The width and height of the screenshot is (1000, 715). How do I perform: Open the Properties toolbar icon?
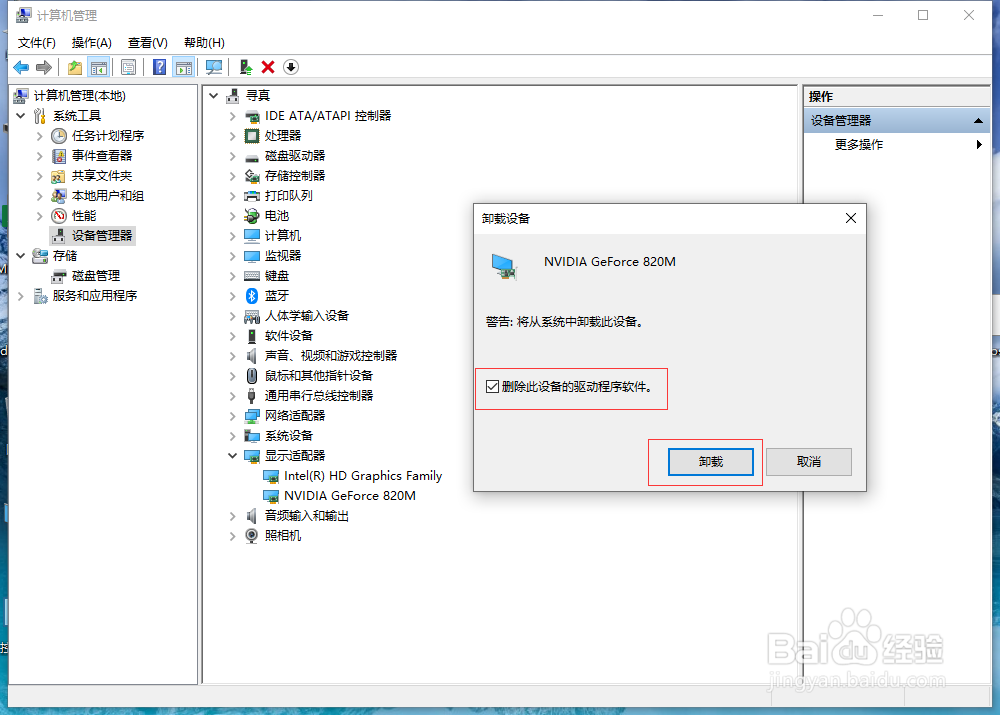pyautogui.click(x=128, y=67)
